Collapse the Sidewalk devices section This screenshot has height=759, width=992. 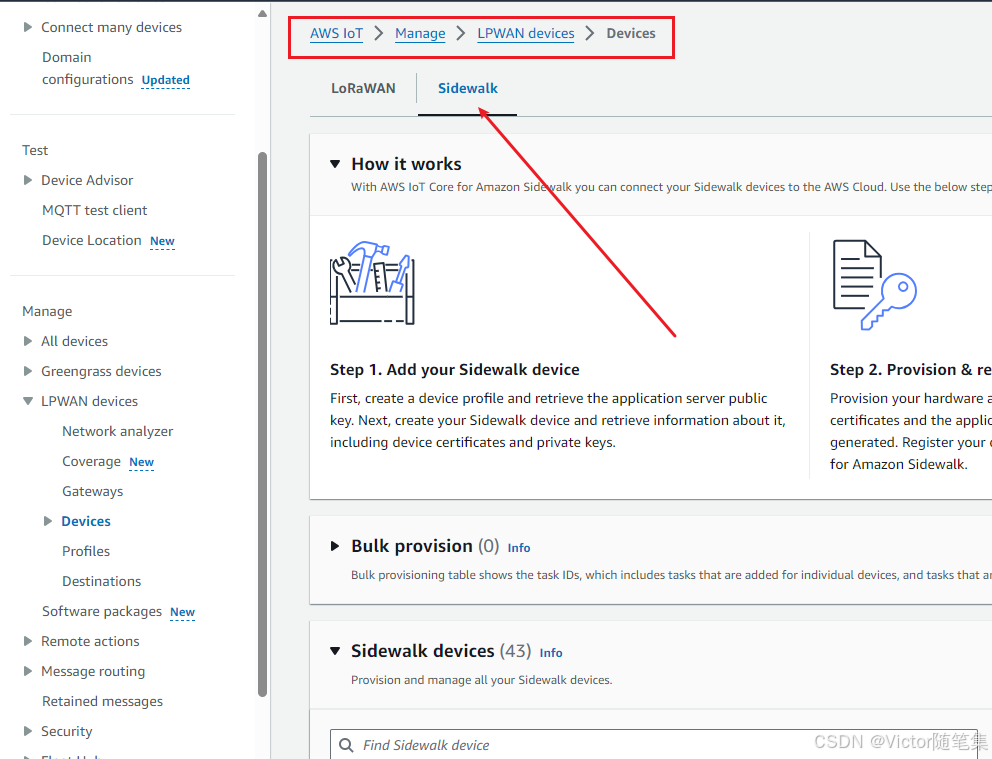[x=335, y=651]
